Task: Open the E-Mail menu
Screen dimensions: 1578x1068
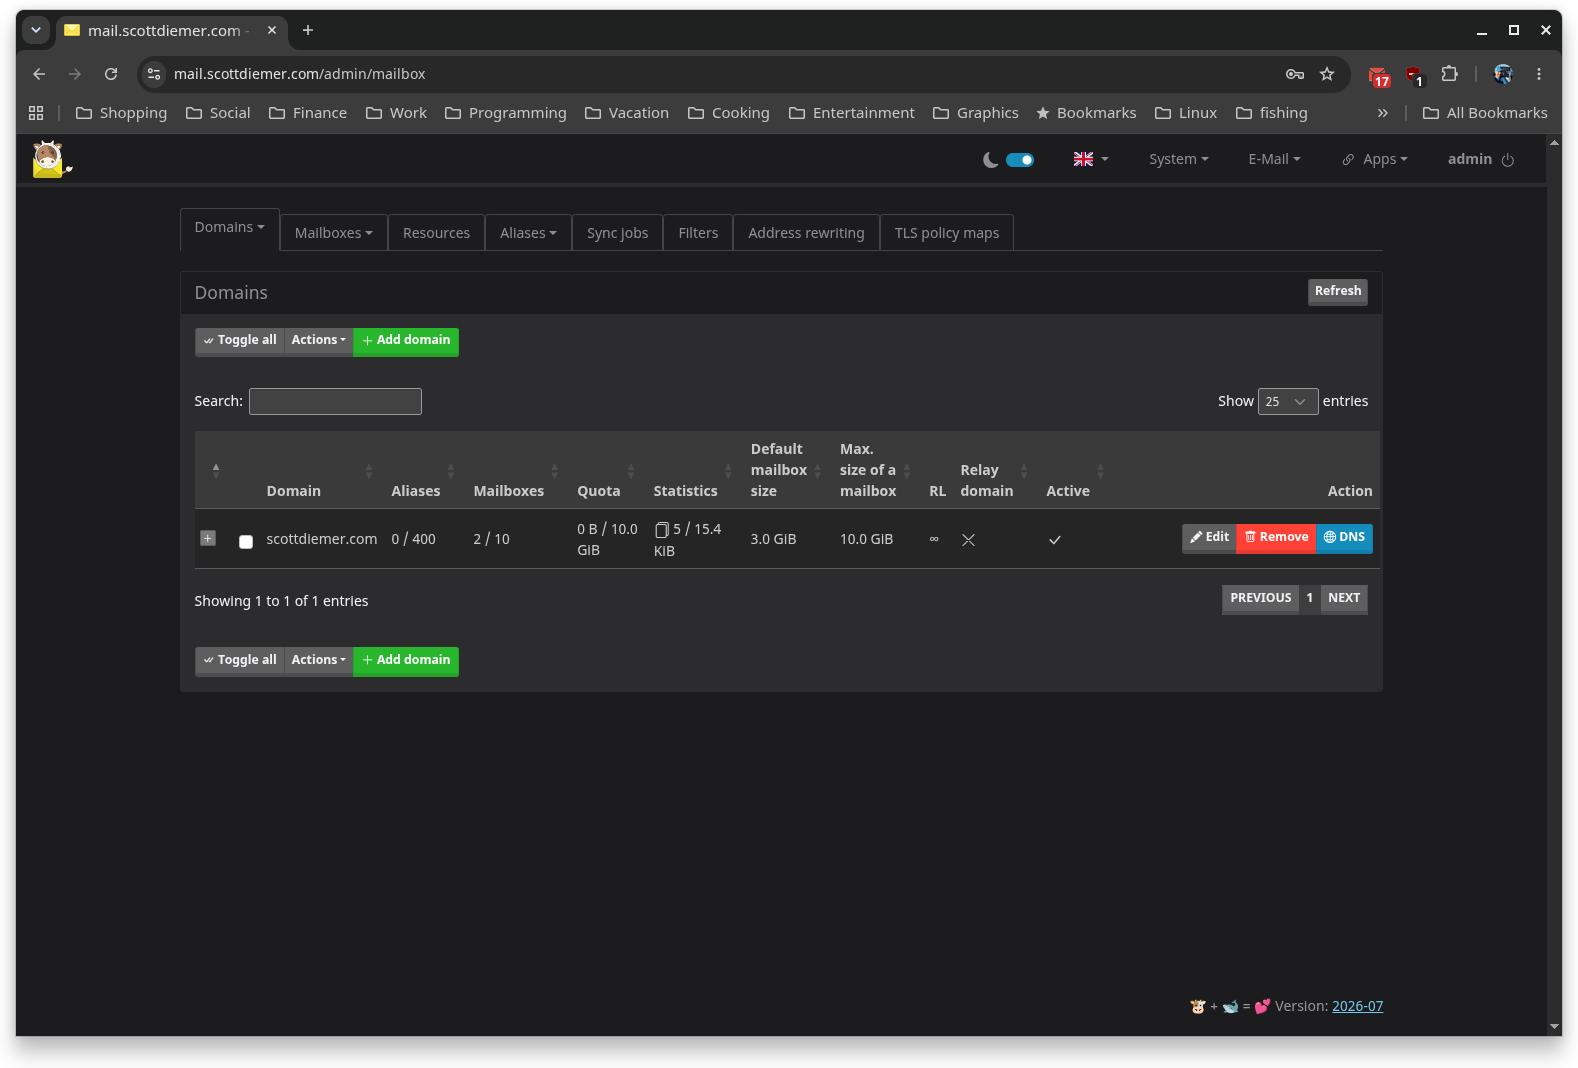Action: coord(1274,159)
